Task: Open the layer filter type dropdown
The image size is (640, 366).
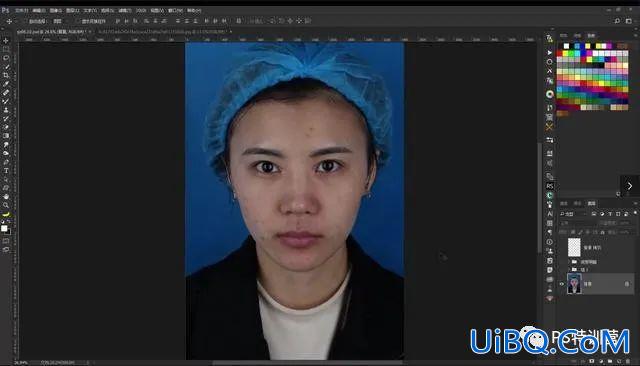Action: click(x=573, y=214)
